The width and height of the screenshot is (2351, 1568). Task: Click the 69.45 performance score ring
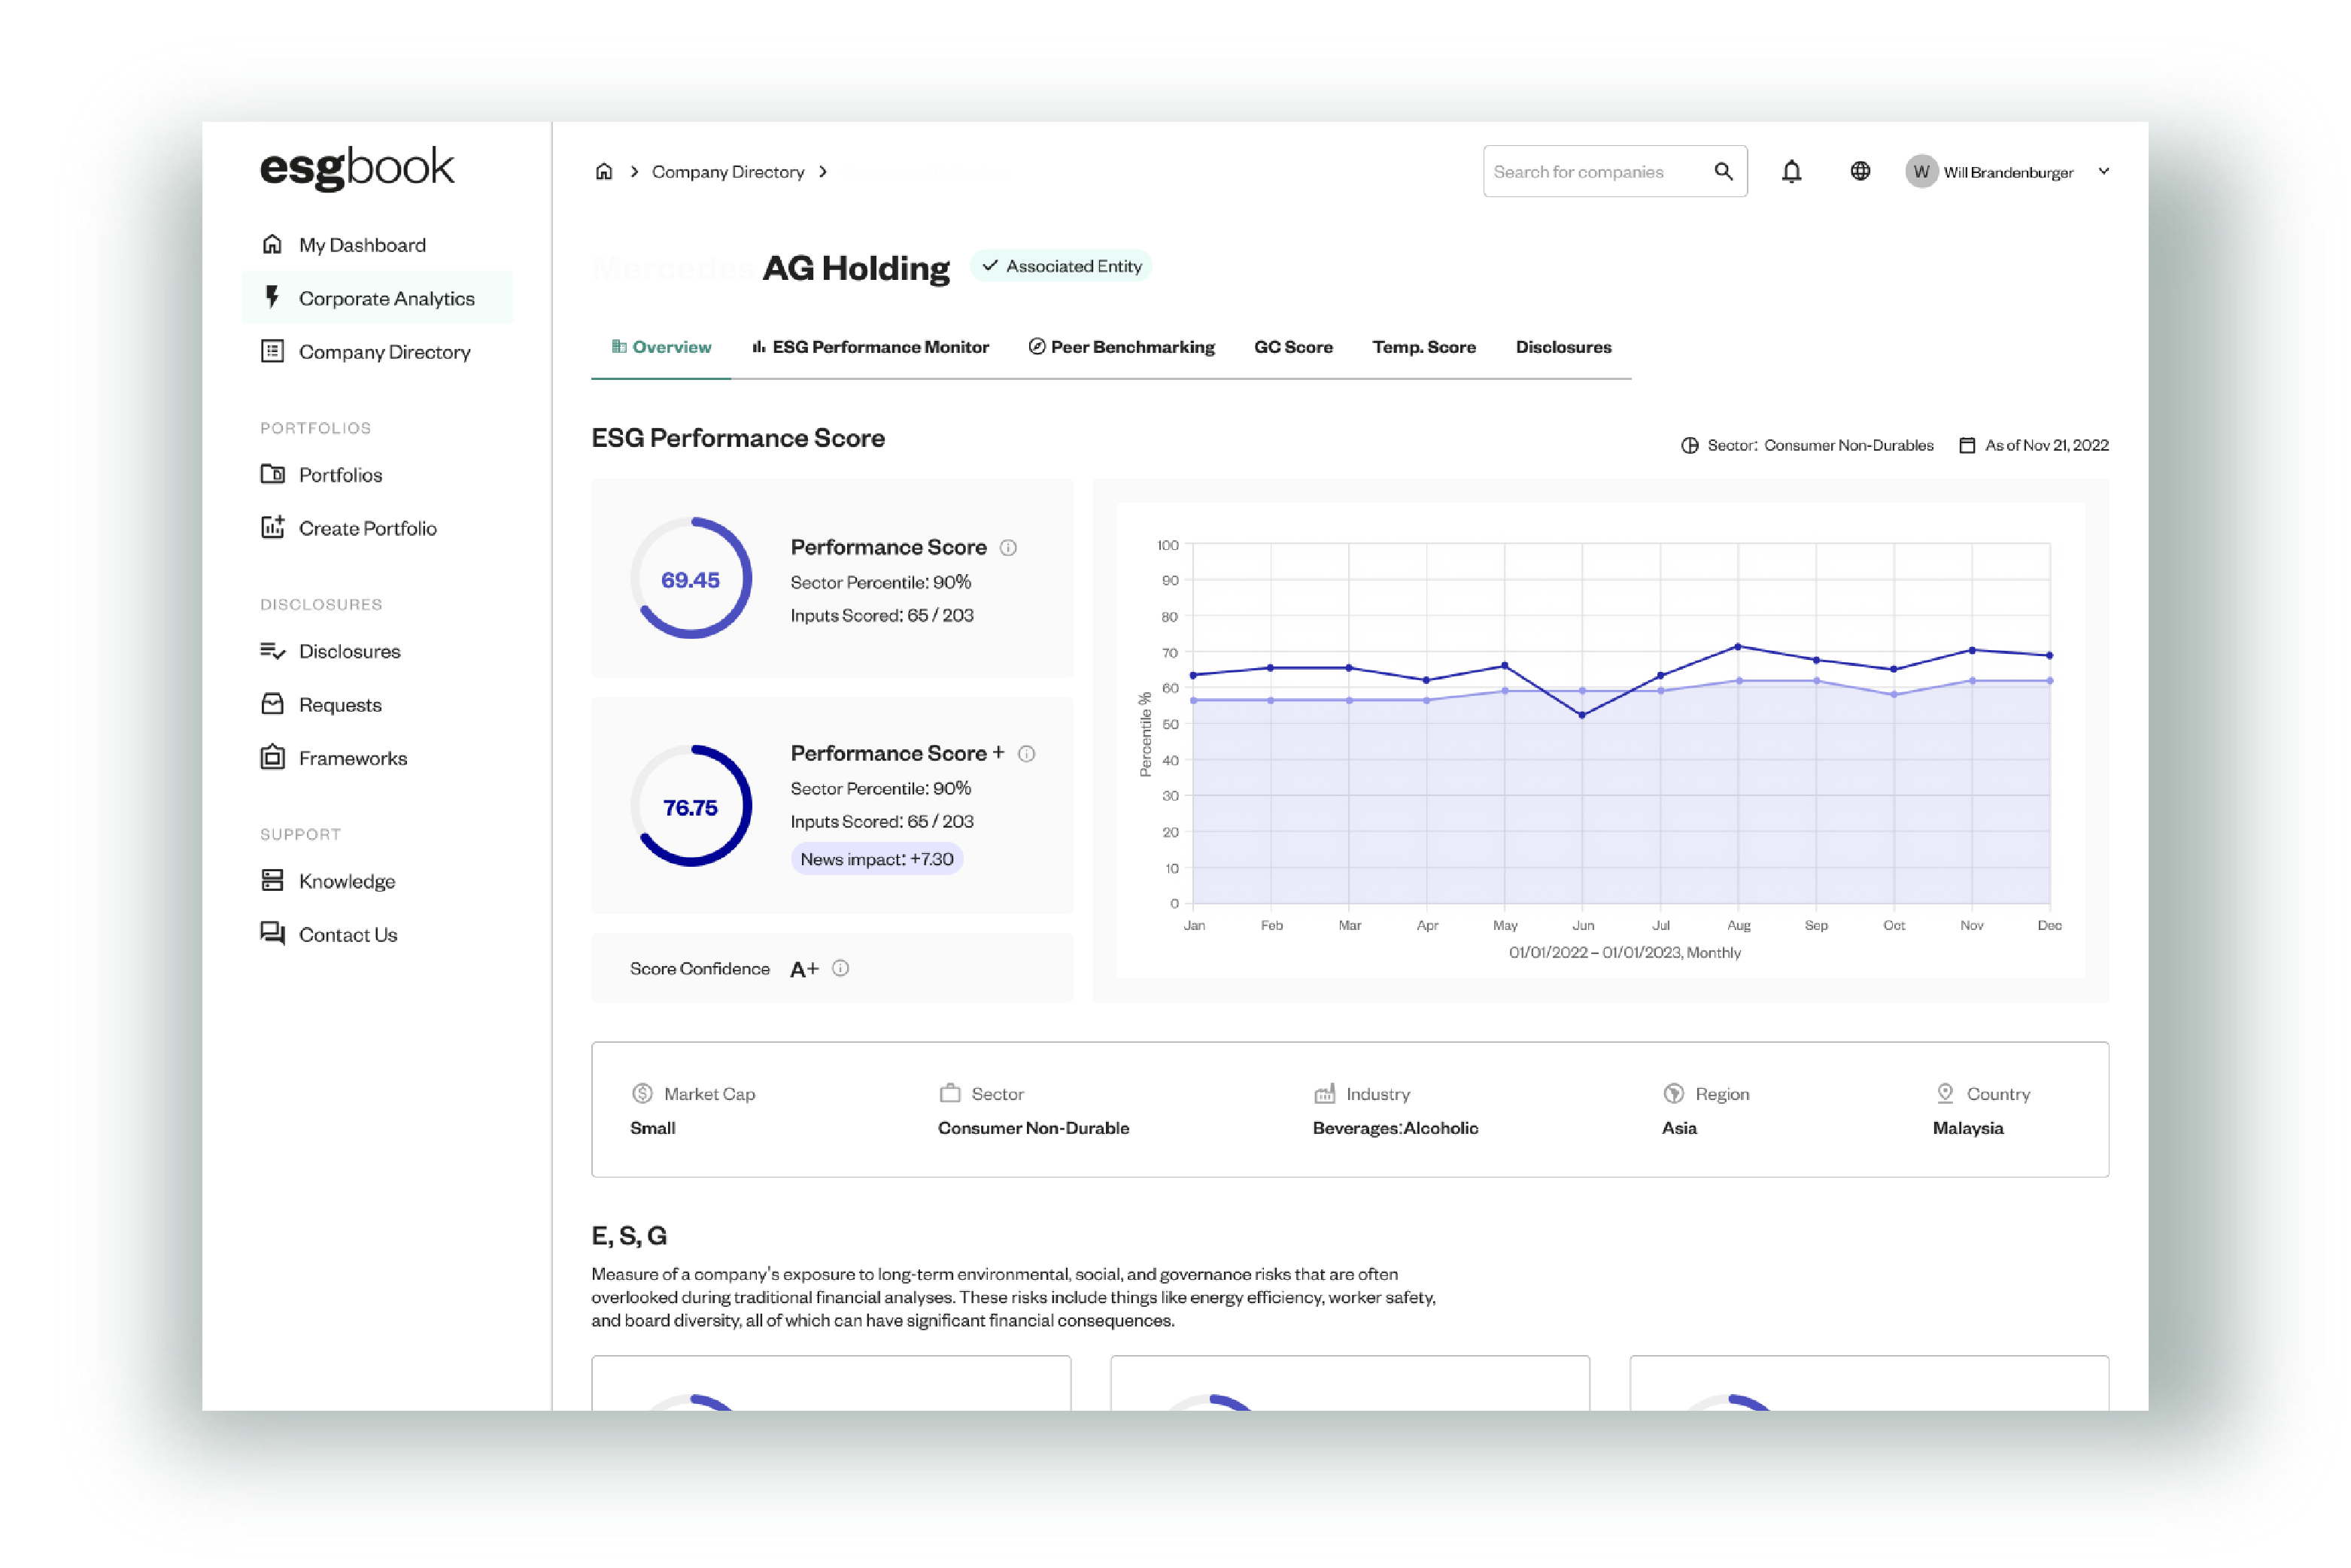[x=691, y=578]
